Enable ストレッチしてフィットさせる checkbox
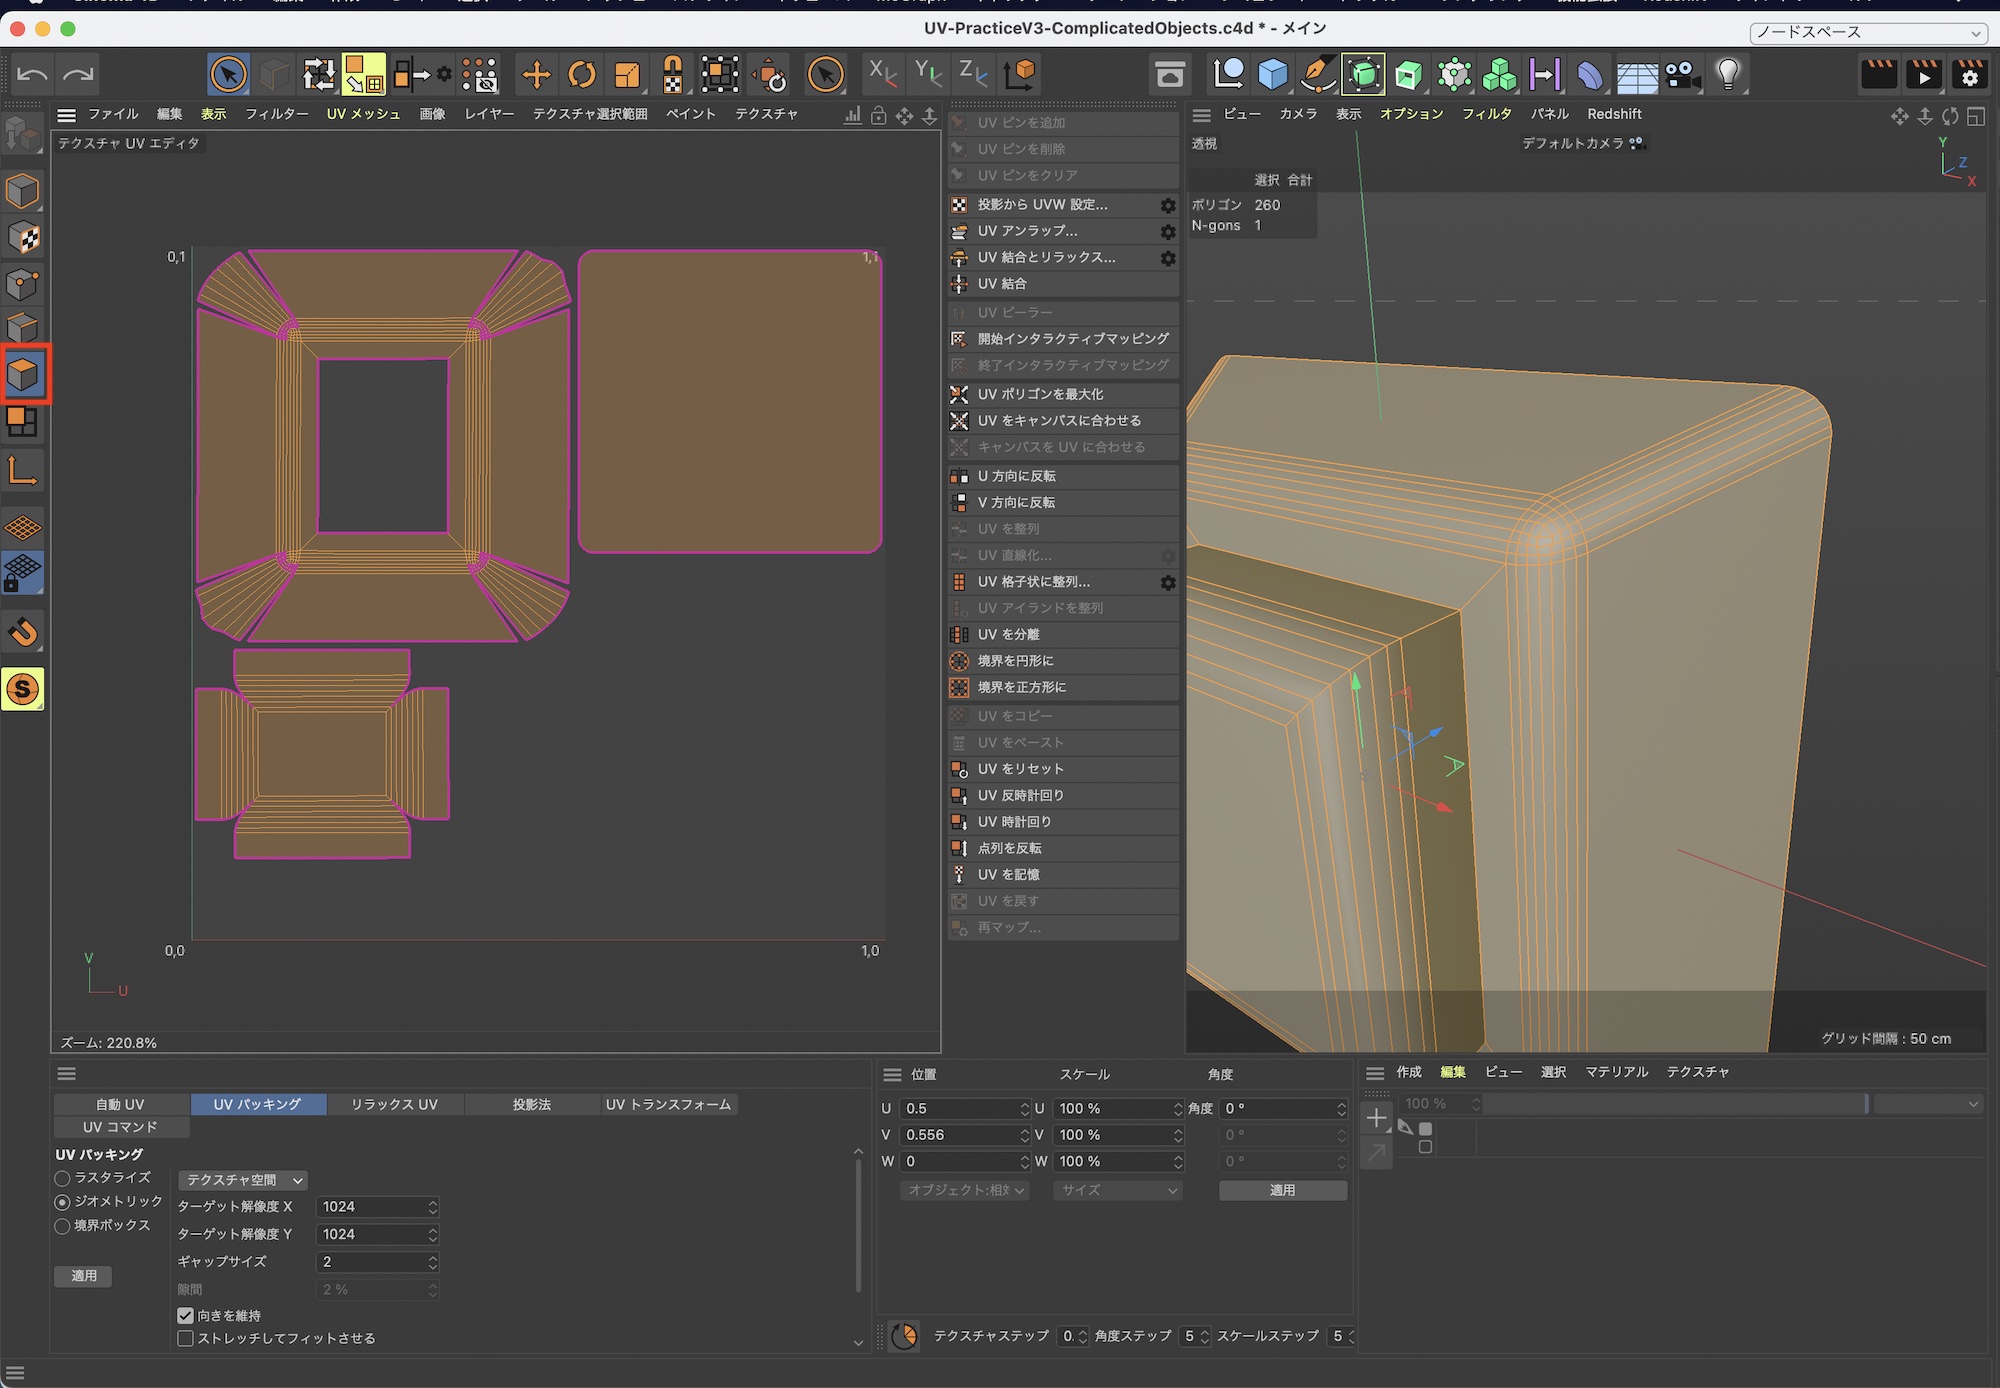Screen dimensions: 2000x1388 tap(185, 1338)
